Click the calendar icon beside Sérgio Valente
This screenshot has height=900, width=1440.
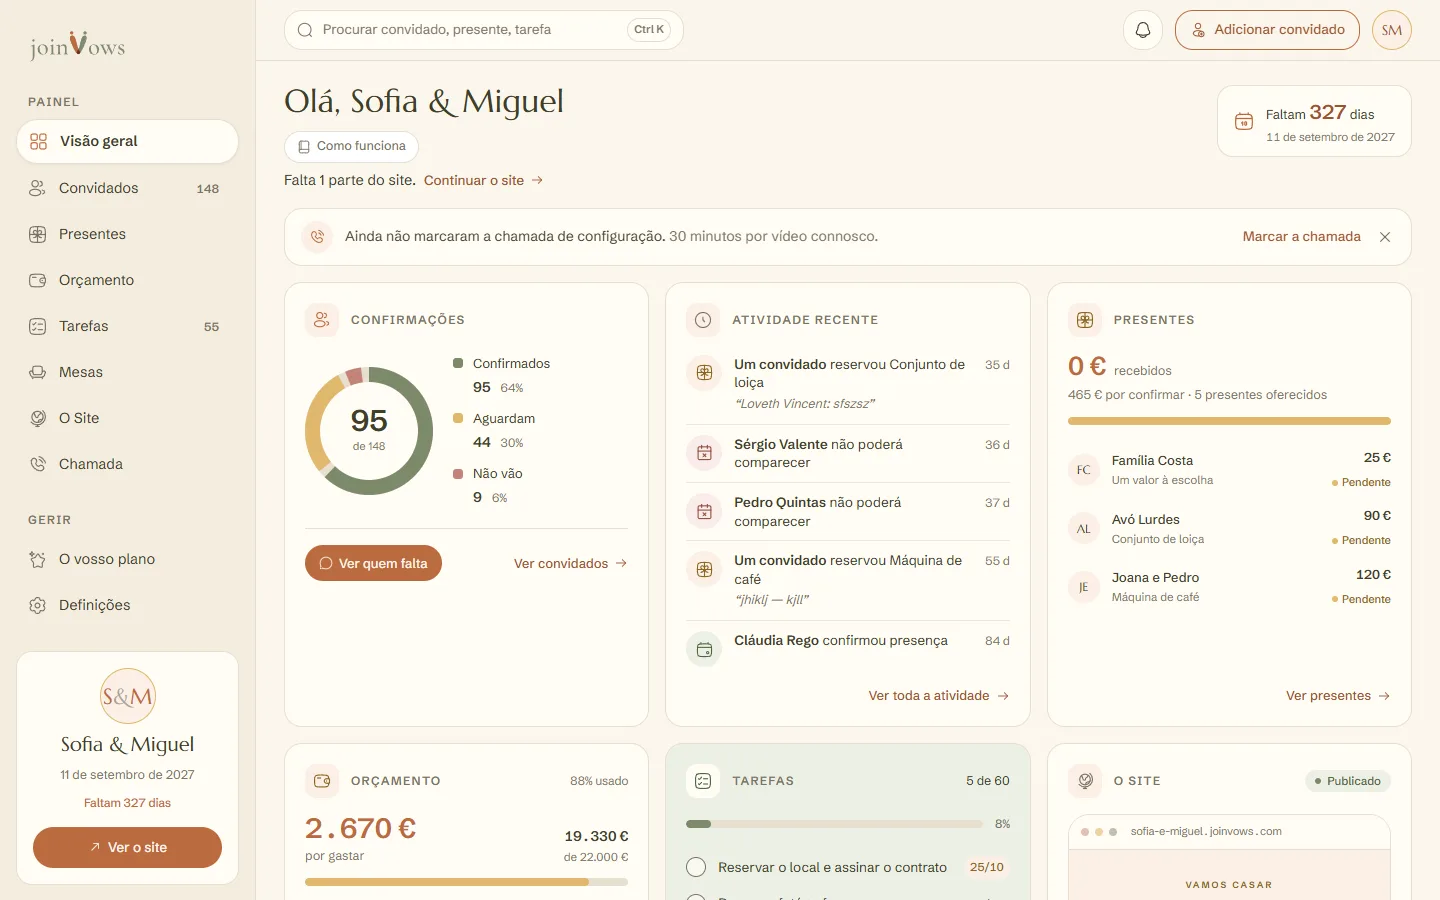coord(704,453)
